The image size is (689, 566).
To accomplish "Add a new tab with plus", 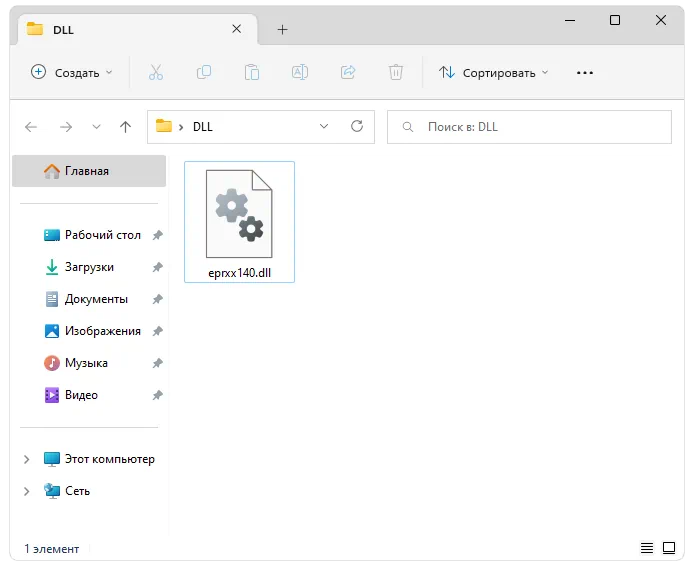I will point(283,29).
